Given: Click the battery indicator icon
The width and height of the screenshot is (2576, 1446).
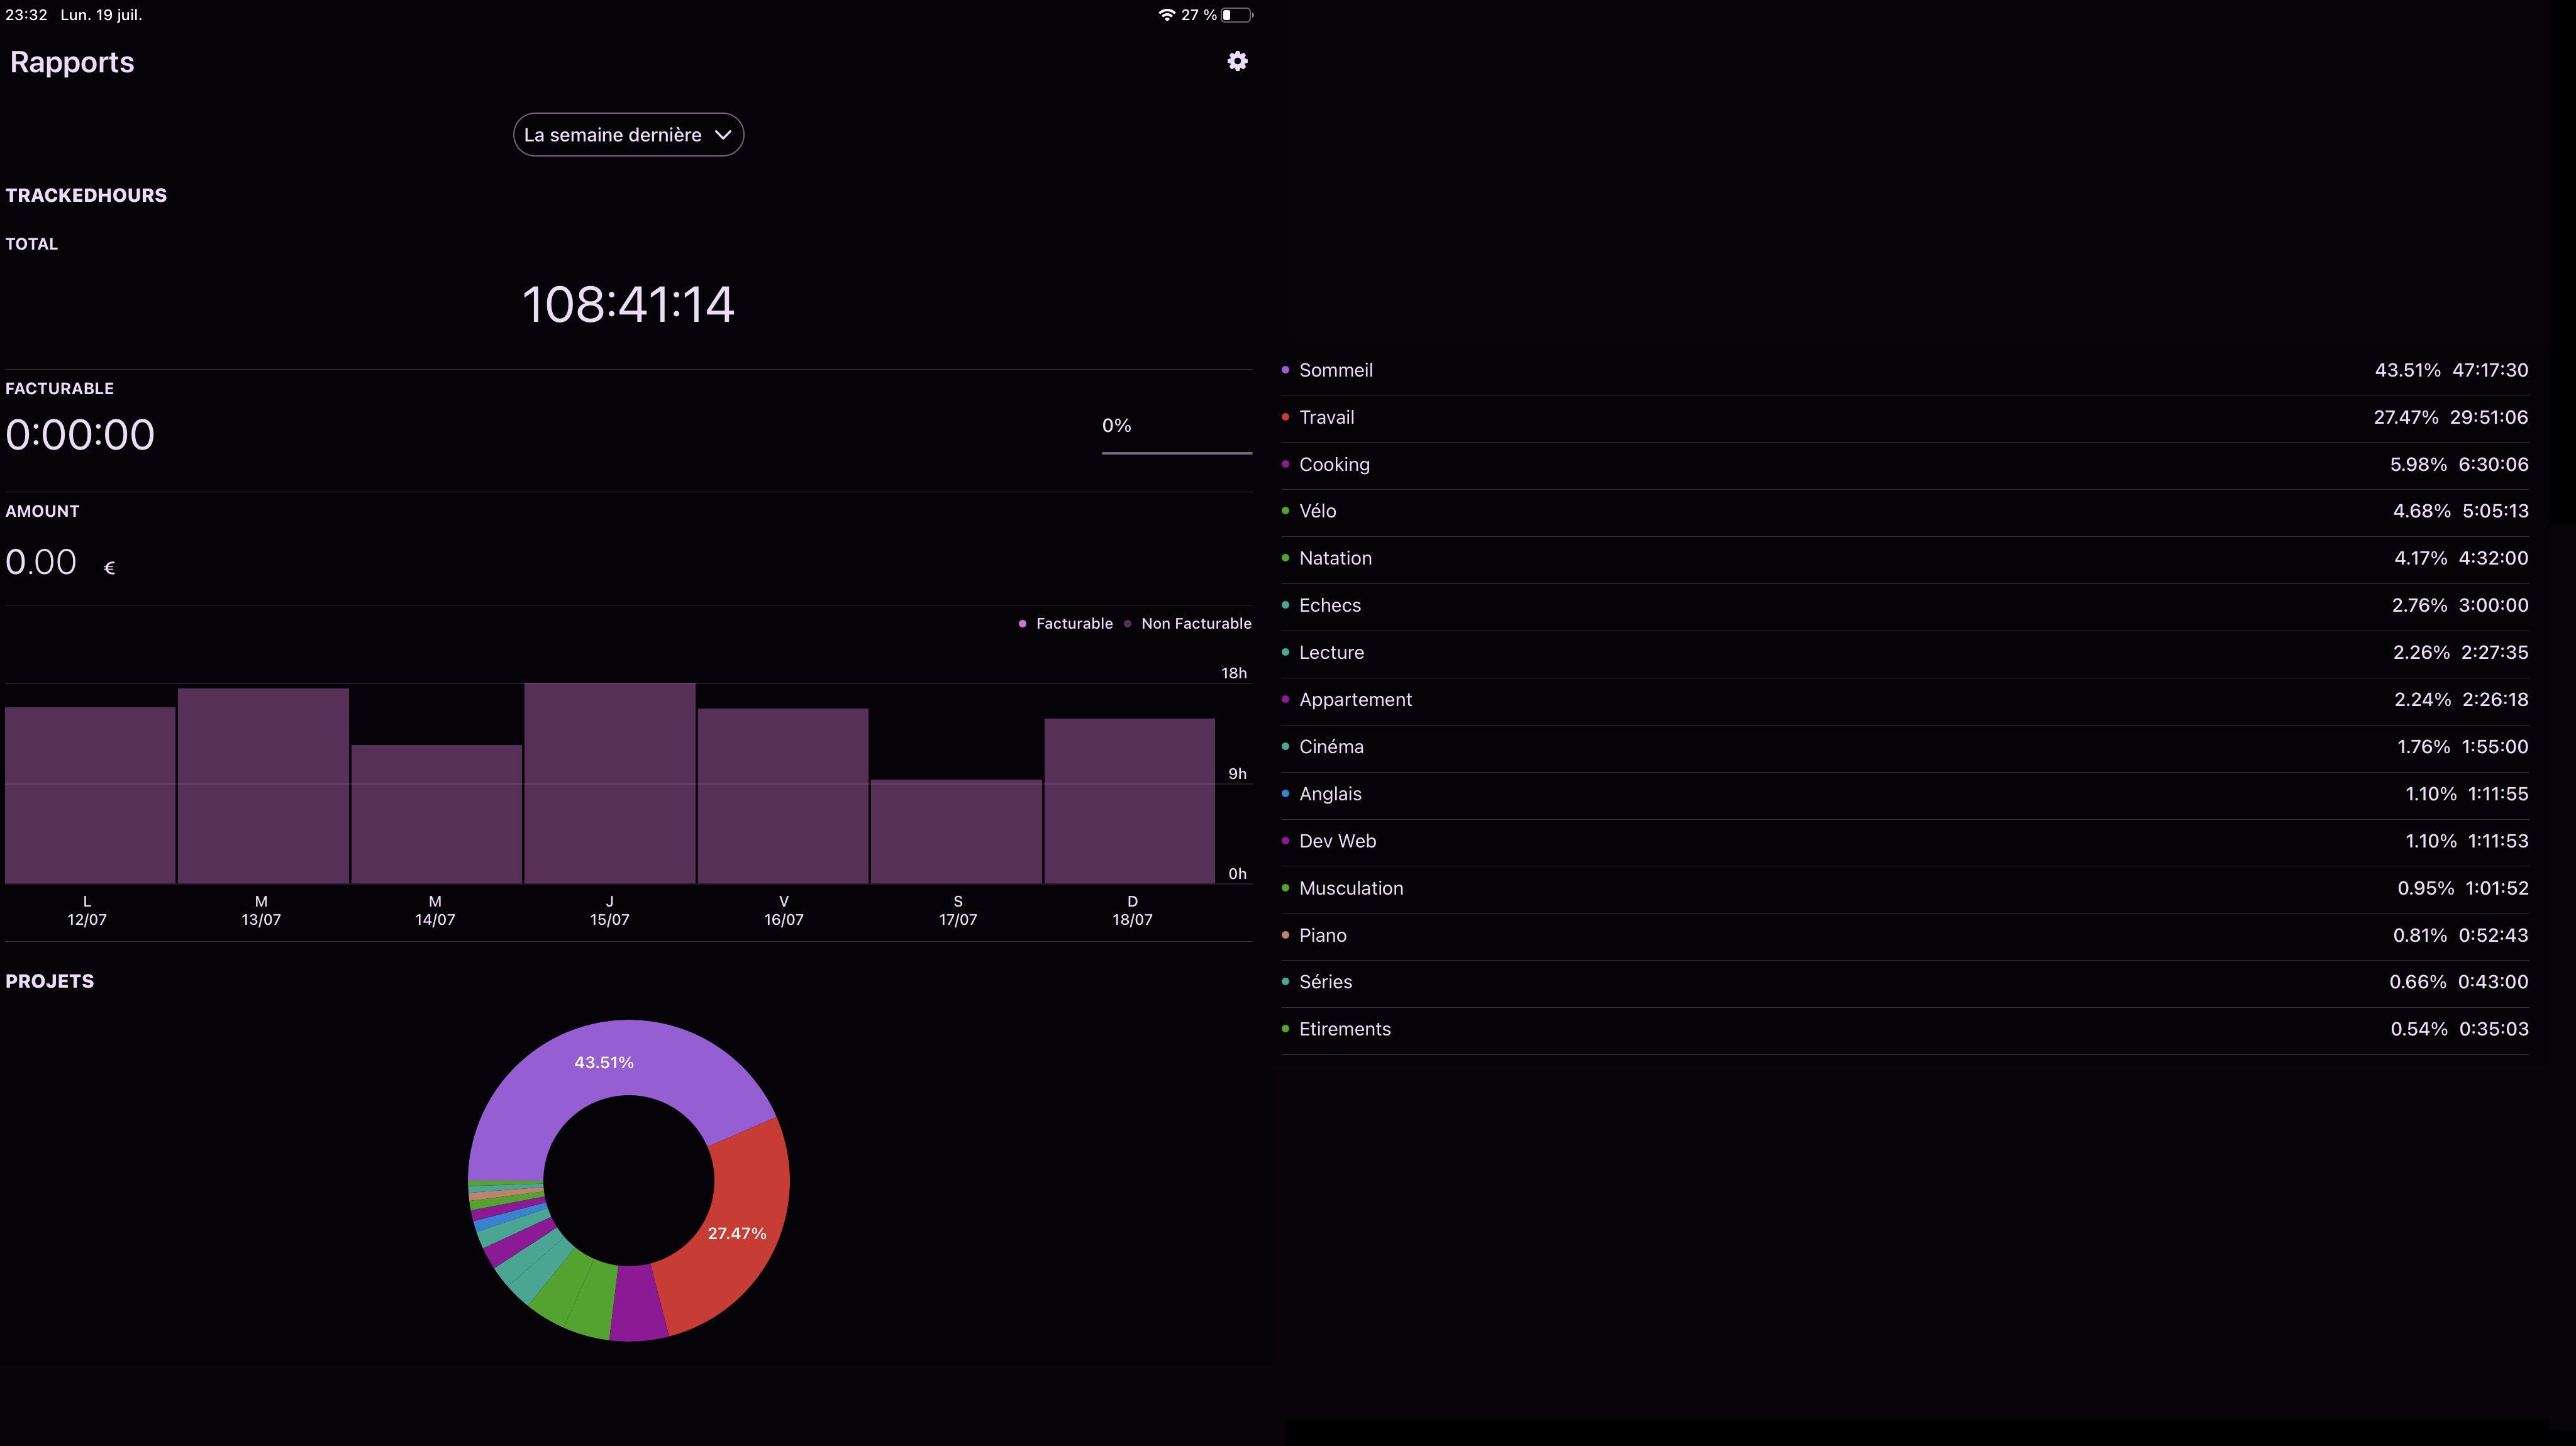Looking at the screenshot, I should (1236, 15).
